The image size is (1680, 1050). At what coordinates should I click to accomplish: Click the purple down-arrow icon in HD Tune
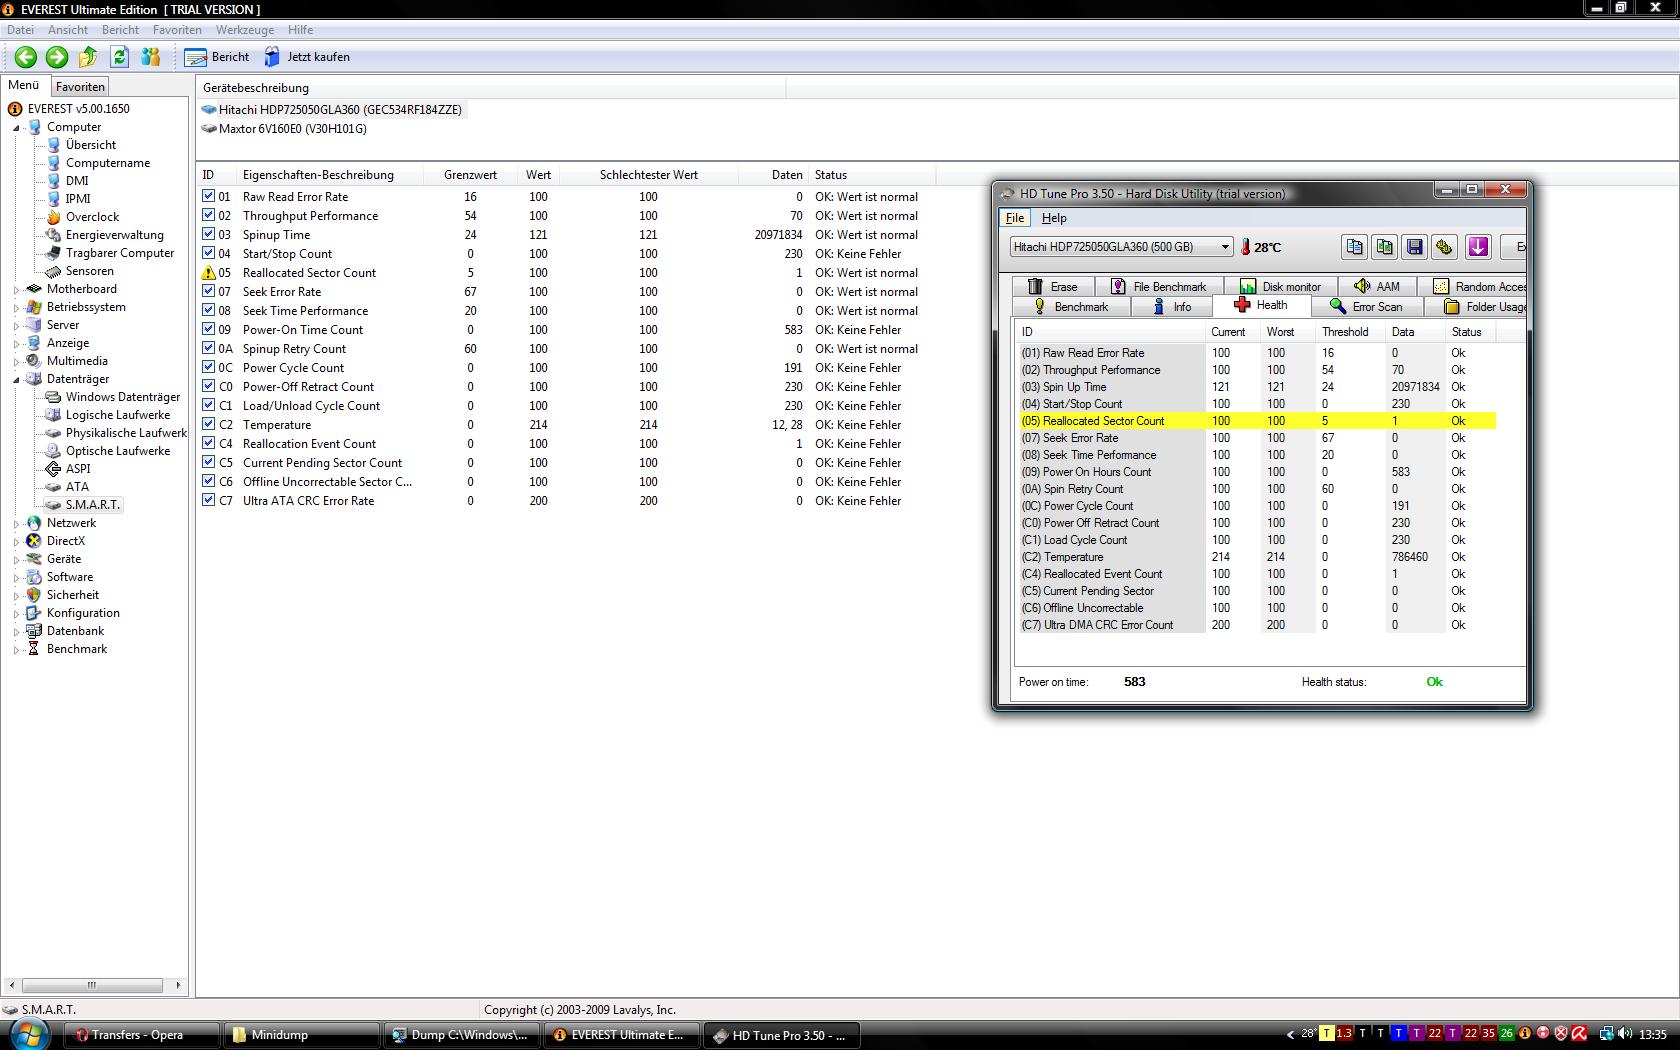point(1478,247)
